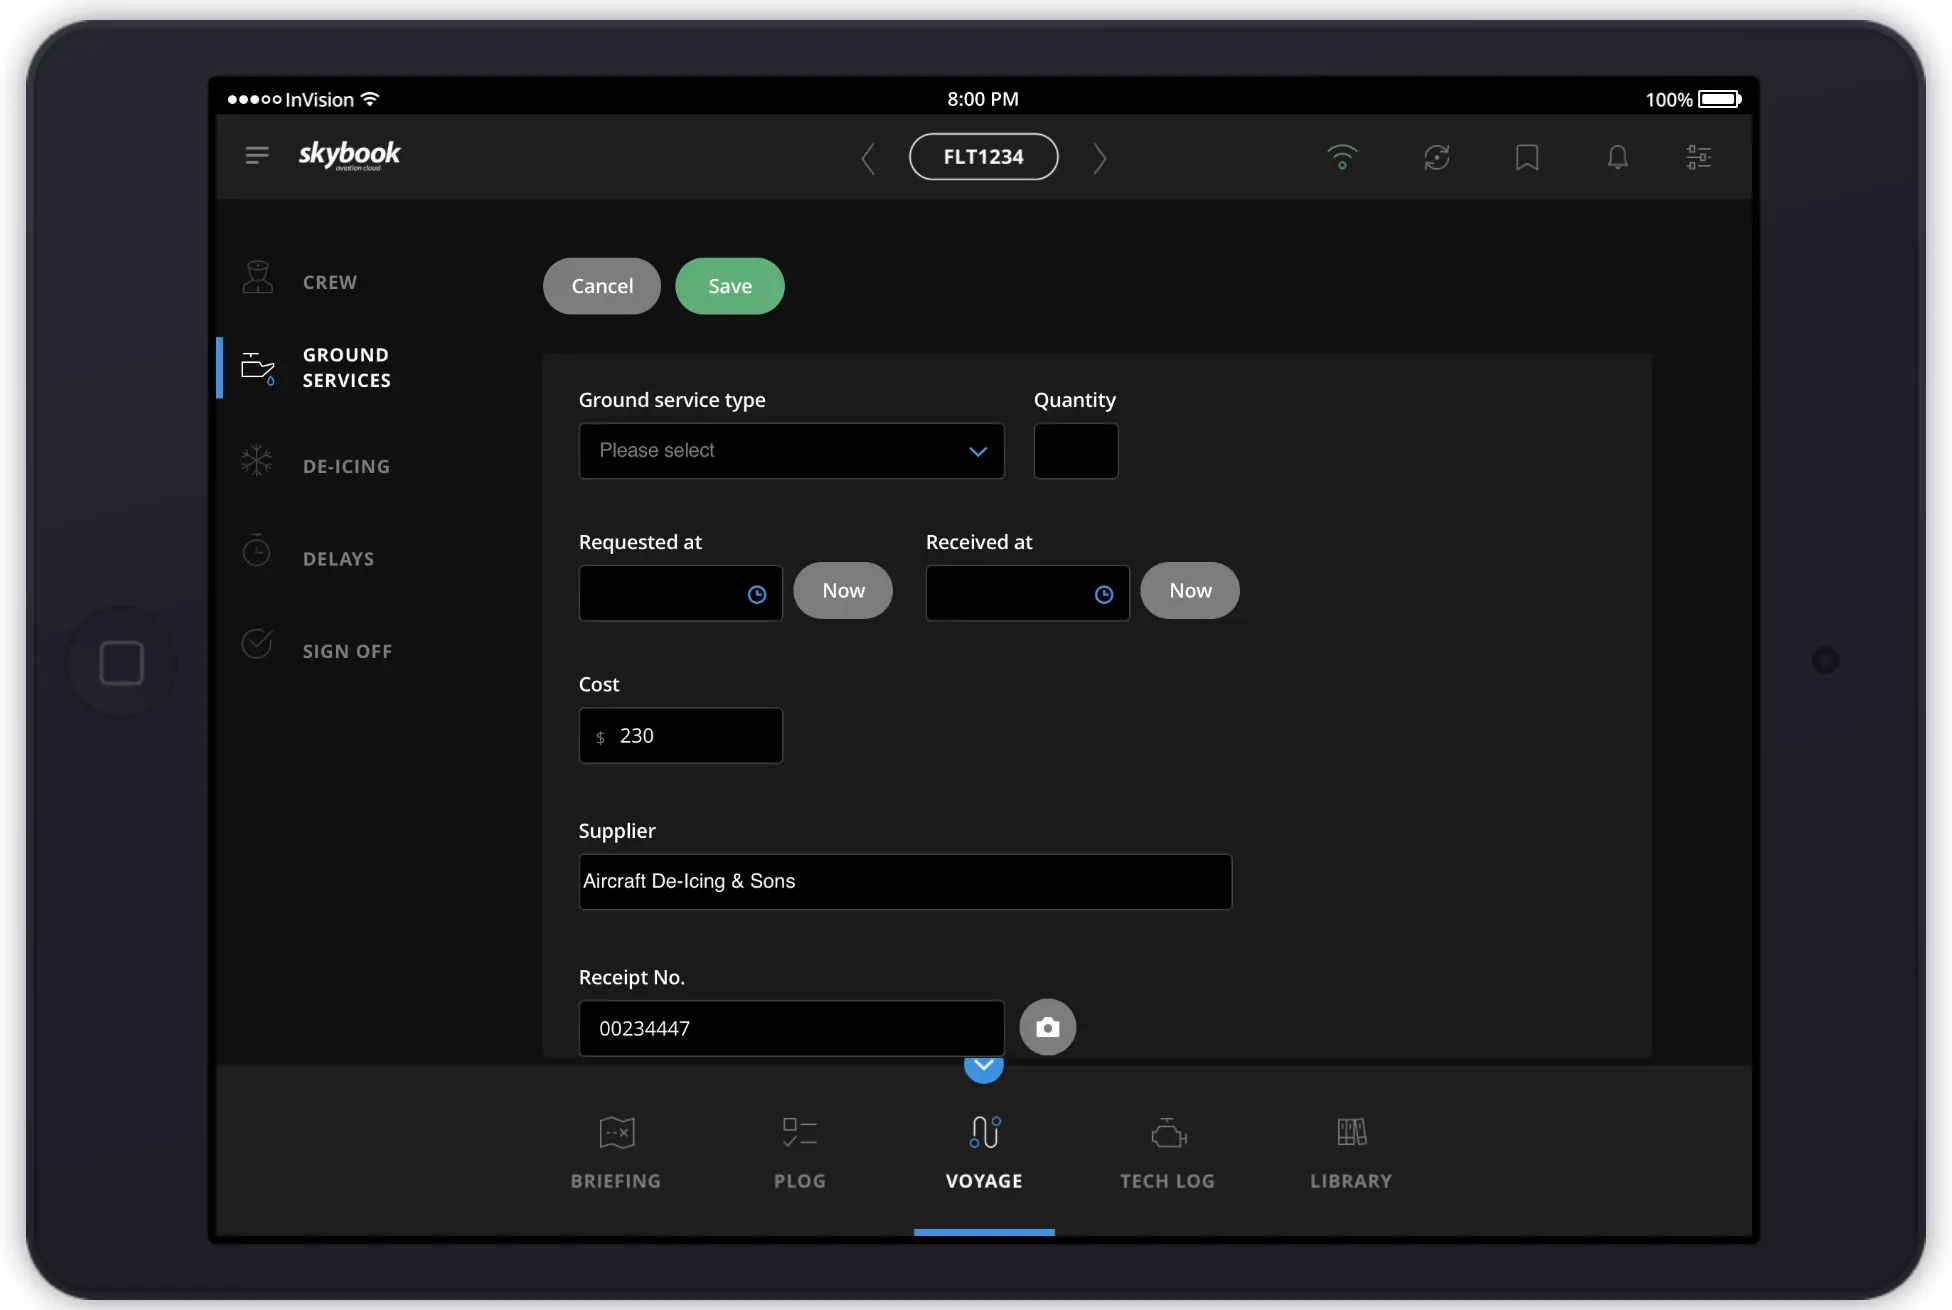
Task: Click camera icon beside Receipt No.
Action: [x=1047, y=1027]
